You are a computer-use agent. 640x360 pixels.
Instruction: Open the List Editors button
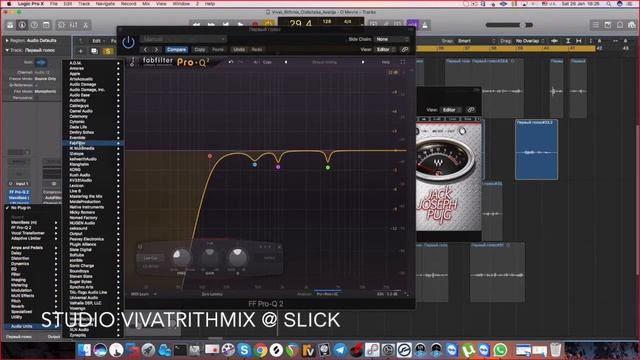click(596, 25)
